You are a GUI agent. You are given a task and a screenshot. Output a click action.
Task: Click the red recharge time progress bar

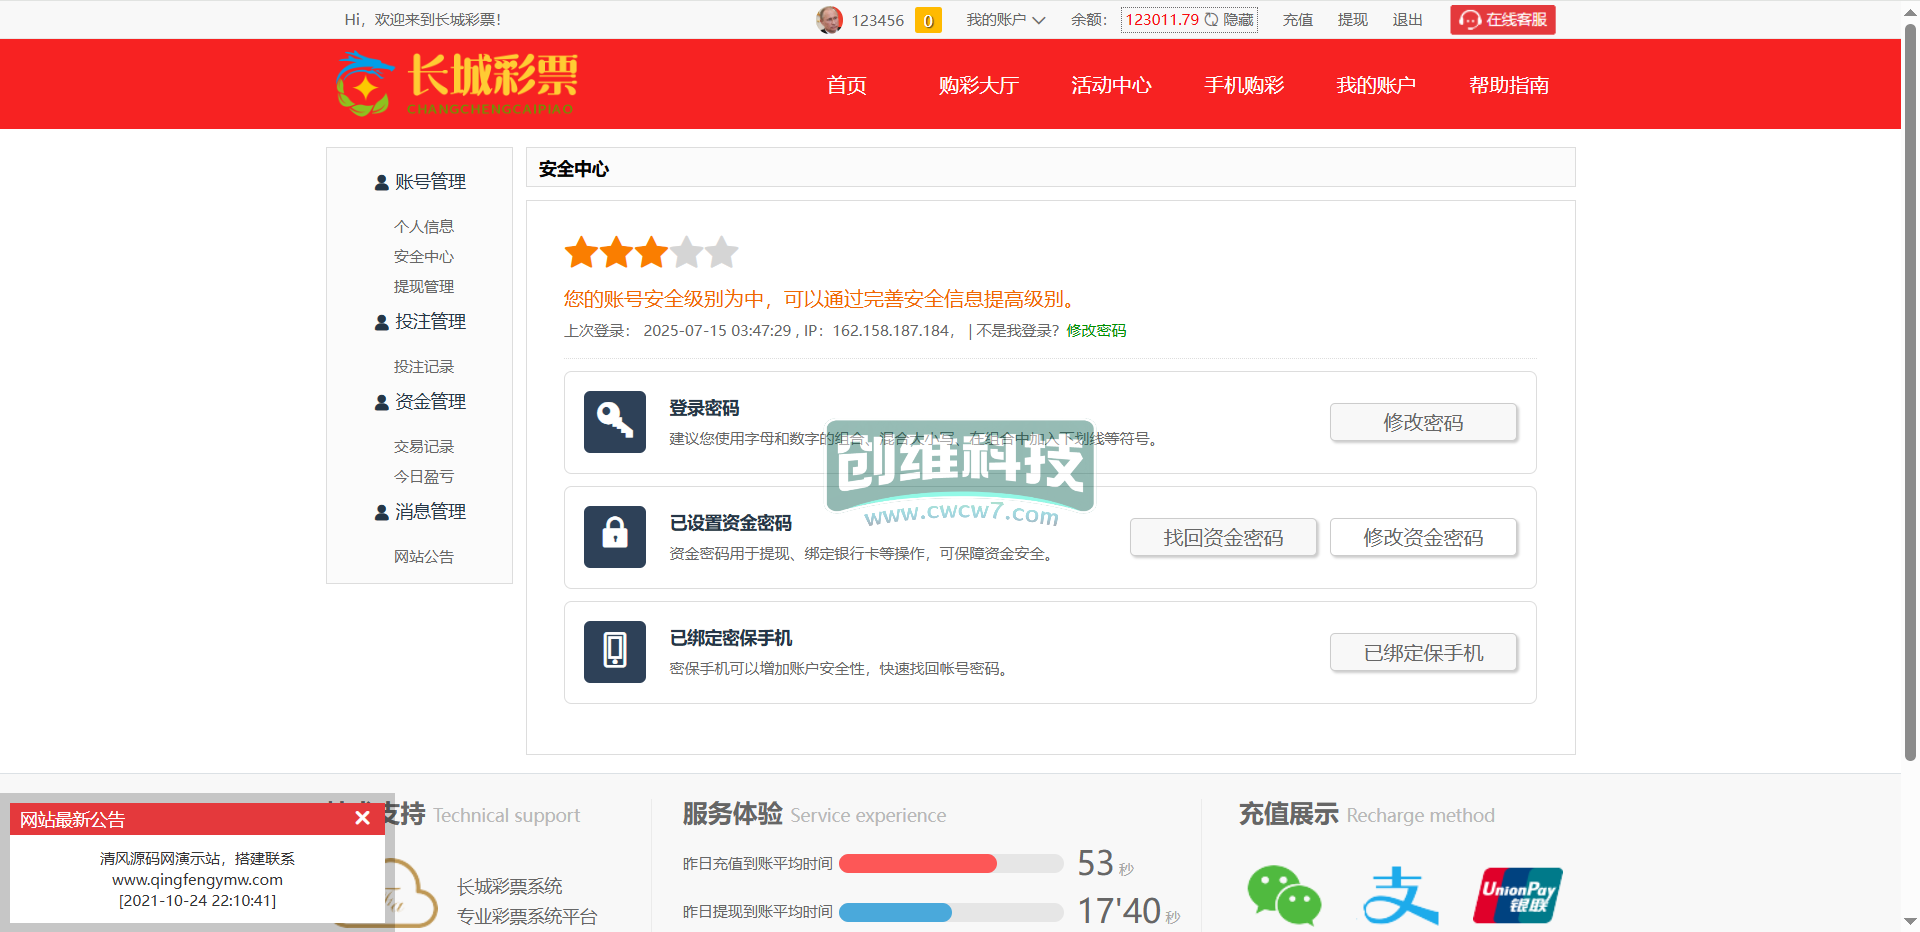[x=918, y=864]
